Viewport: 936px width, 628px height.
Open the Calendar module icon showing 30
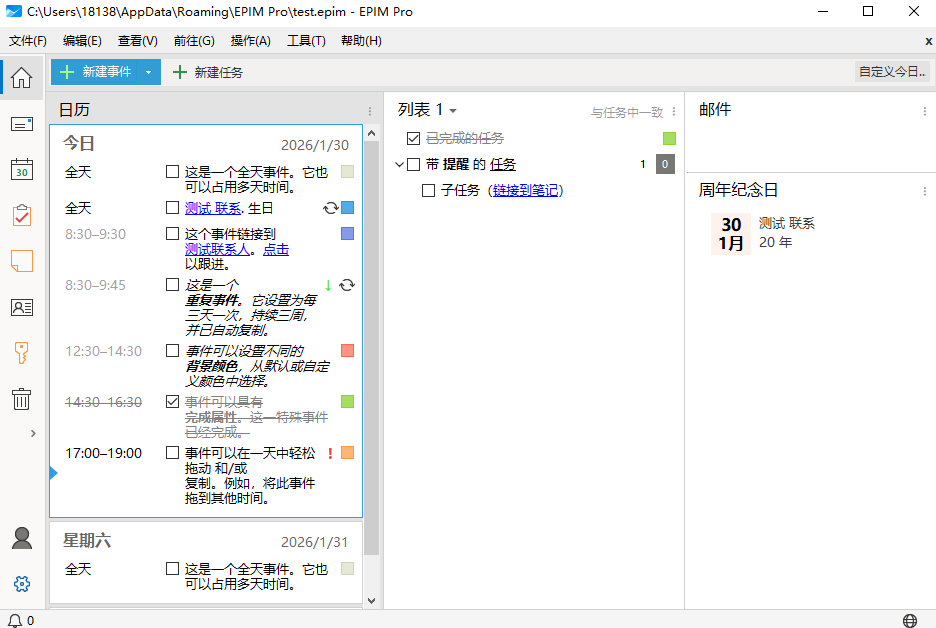(x=21, y=170)
